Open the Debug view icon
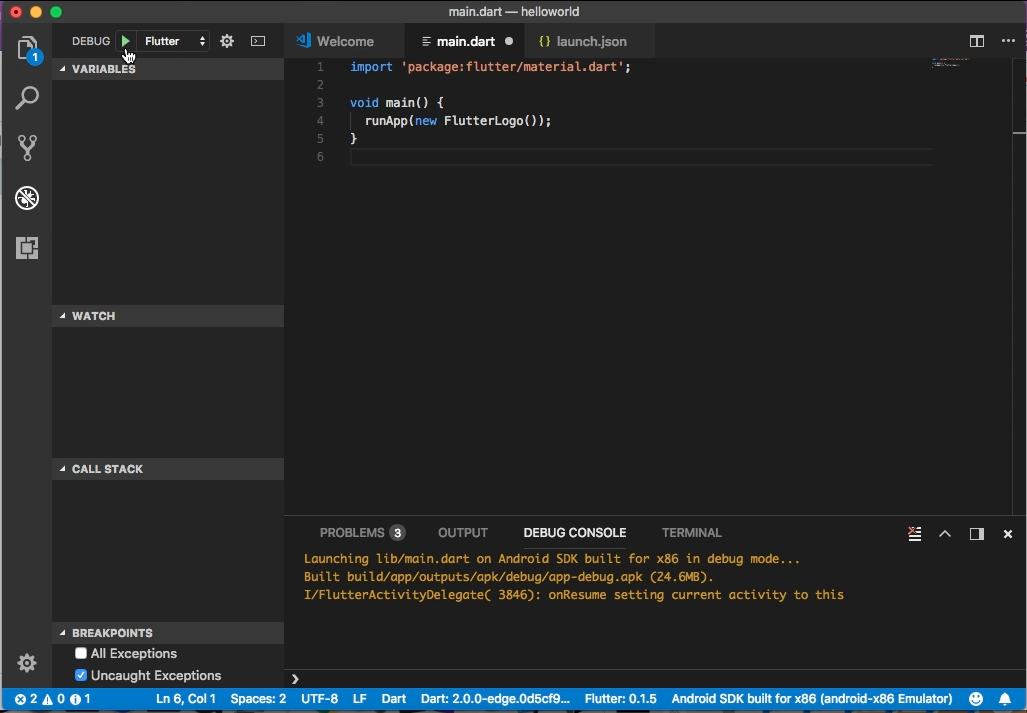 pos(27,198)
